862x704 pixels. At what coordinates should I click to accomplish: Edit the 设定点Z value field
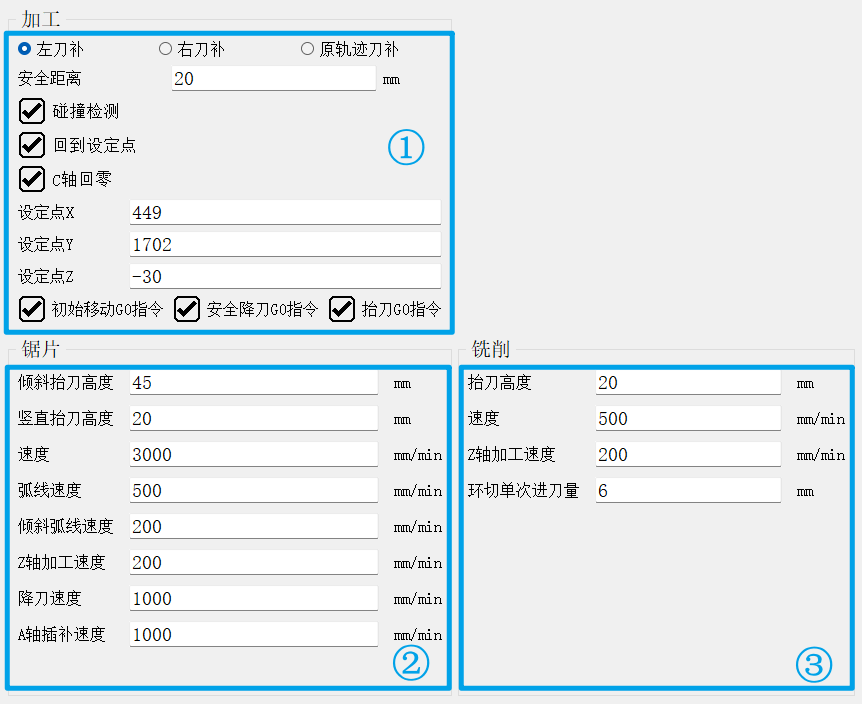[284, 277]
